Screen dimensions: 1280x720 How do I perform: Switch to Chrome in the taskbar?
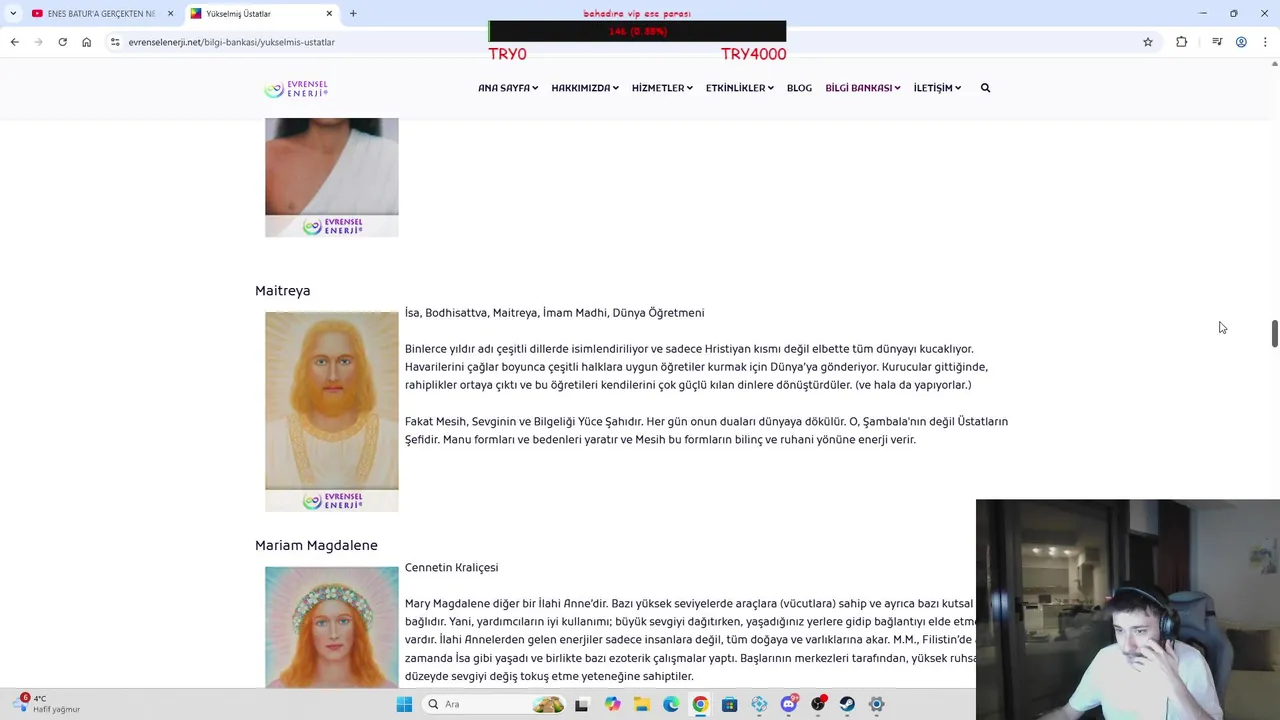pyautogui.click(x=700, y=704)
